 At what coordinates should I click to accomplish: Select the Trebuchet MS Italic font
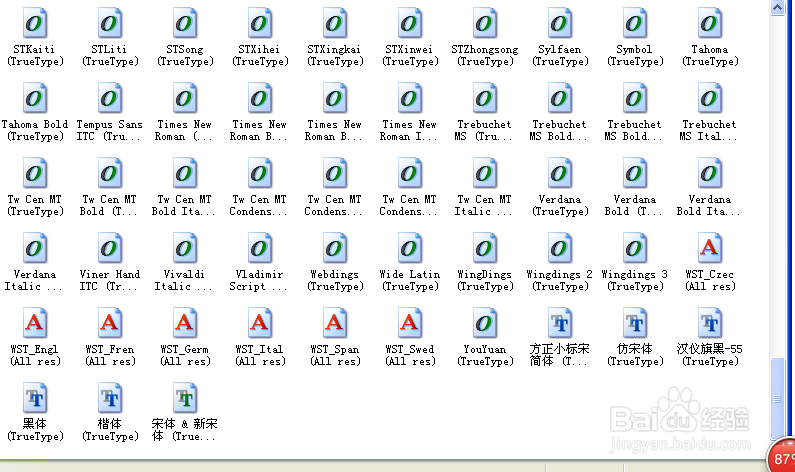tap(710, 98)
